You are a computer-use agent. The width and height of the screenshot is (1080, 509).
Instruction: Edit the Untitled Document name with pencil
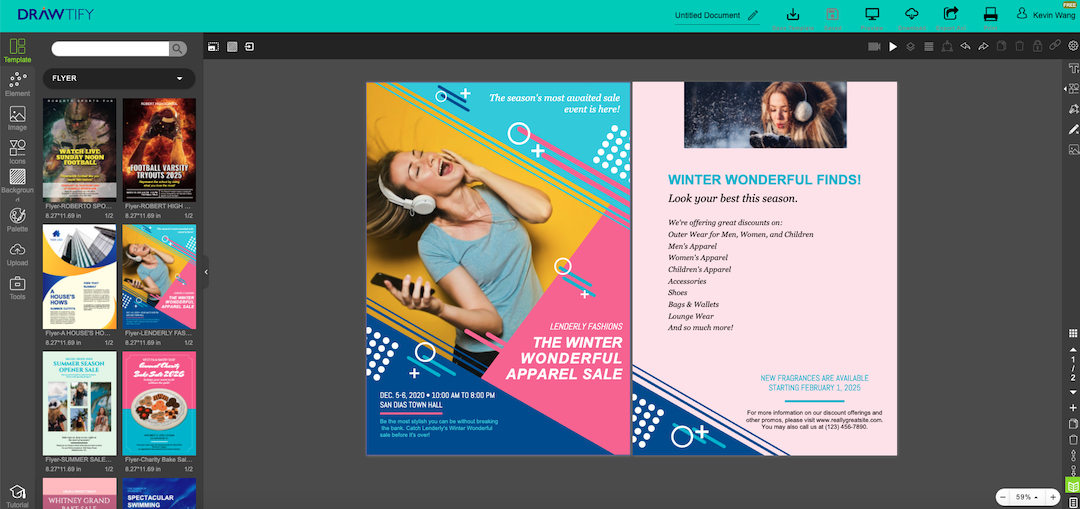pos(753,15)
